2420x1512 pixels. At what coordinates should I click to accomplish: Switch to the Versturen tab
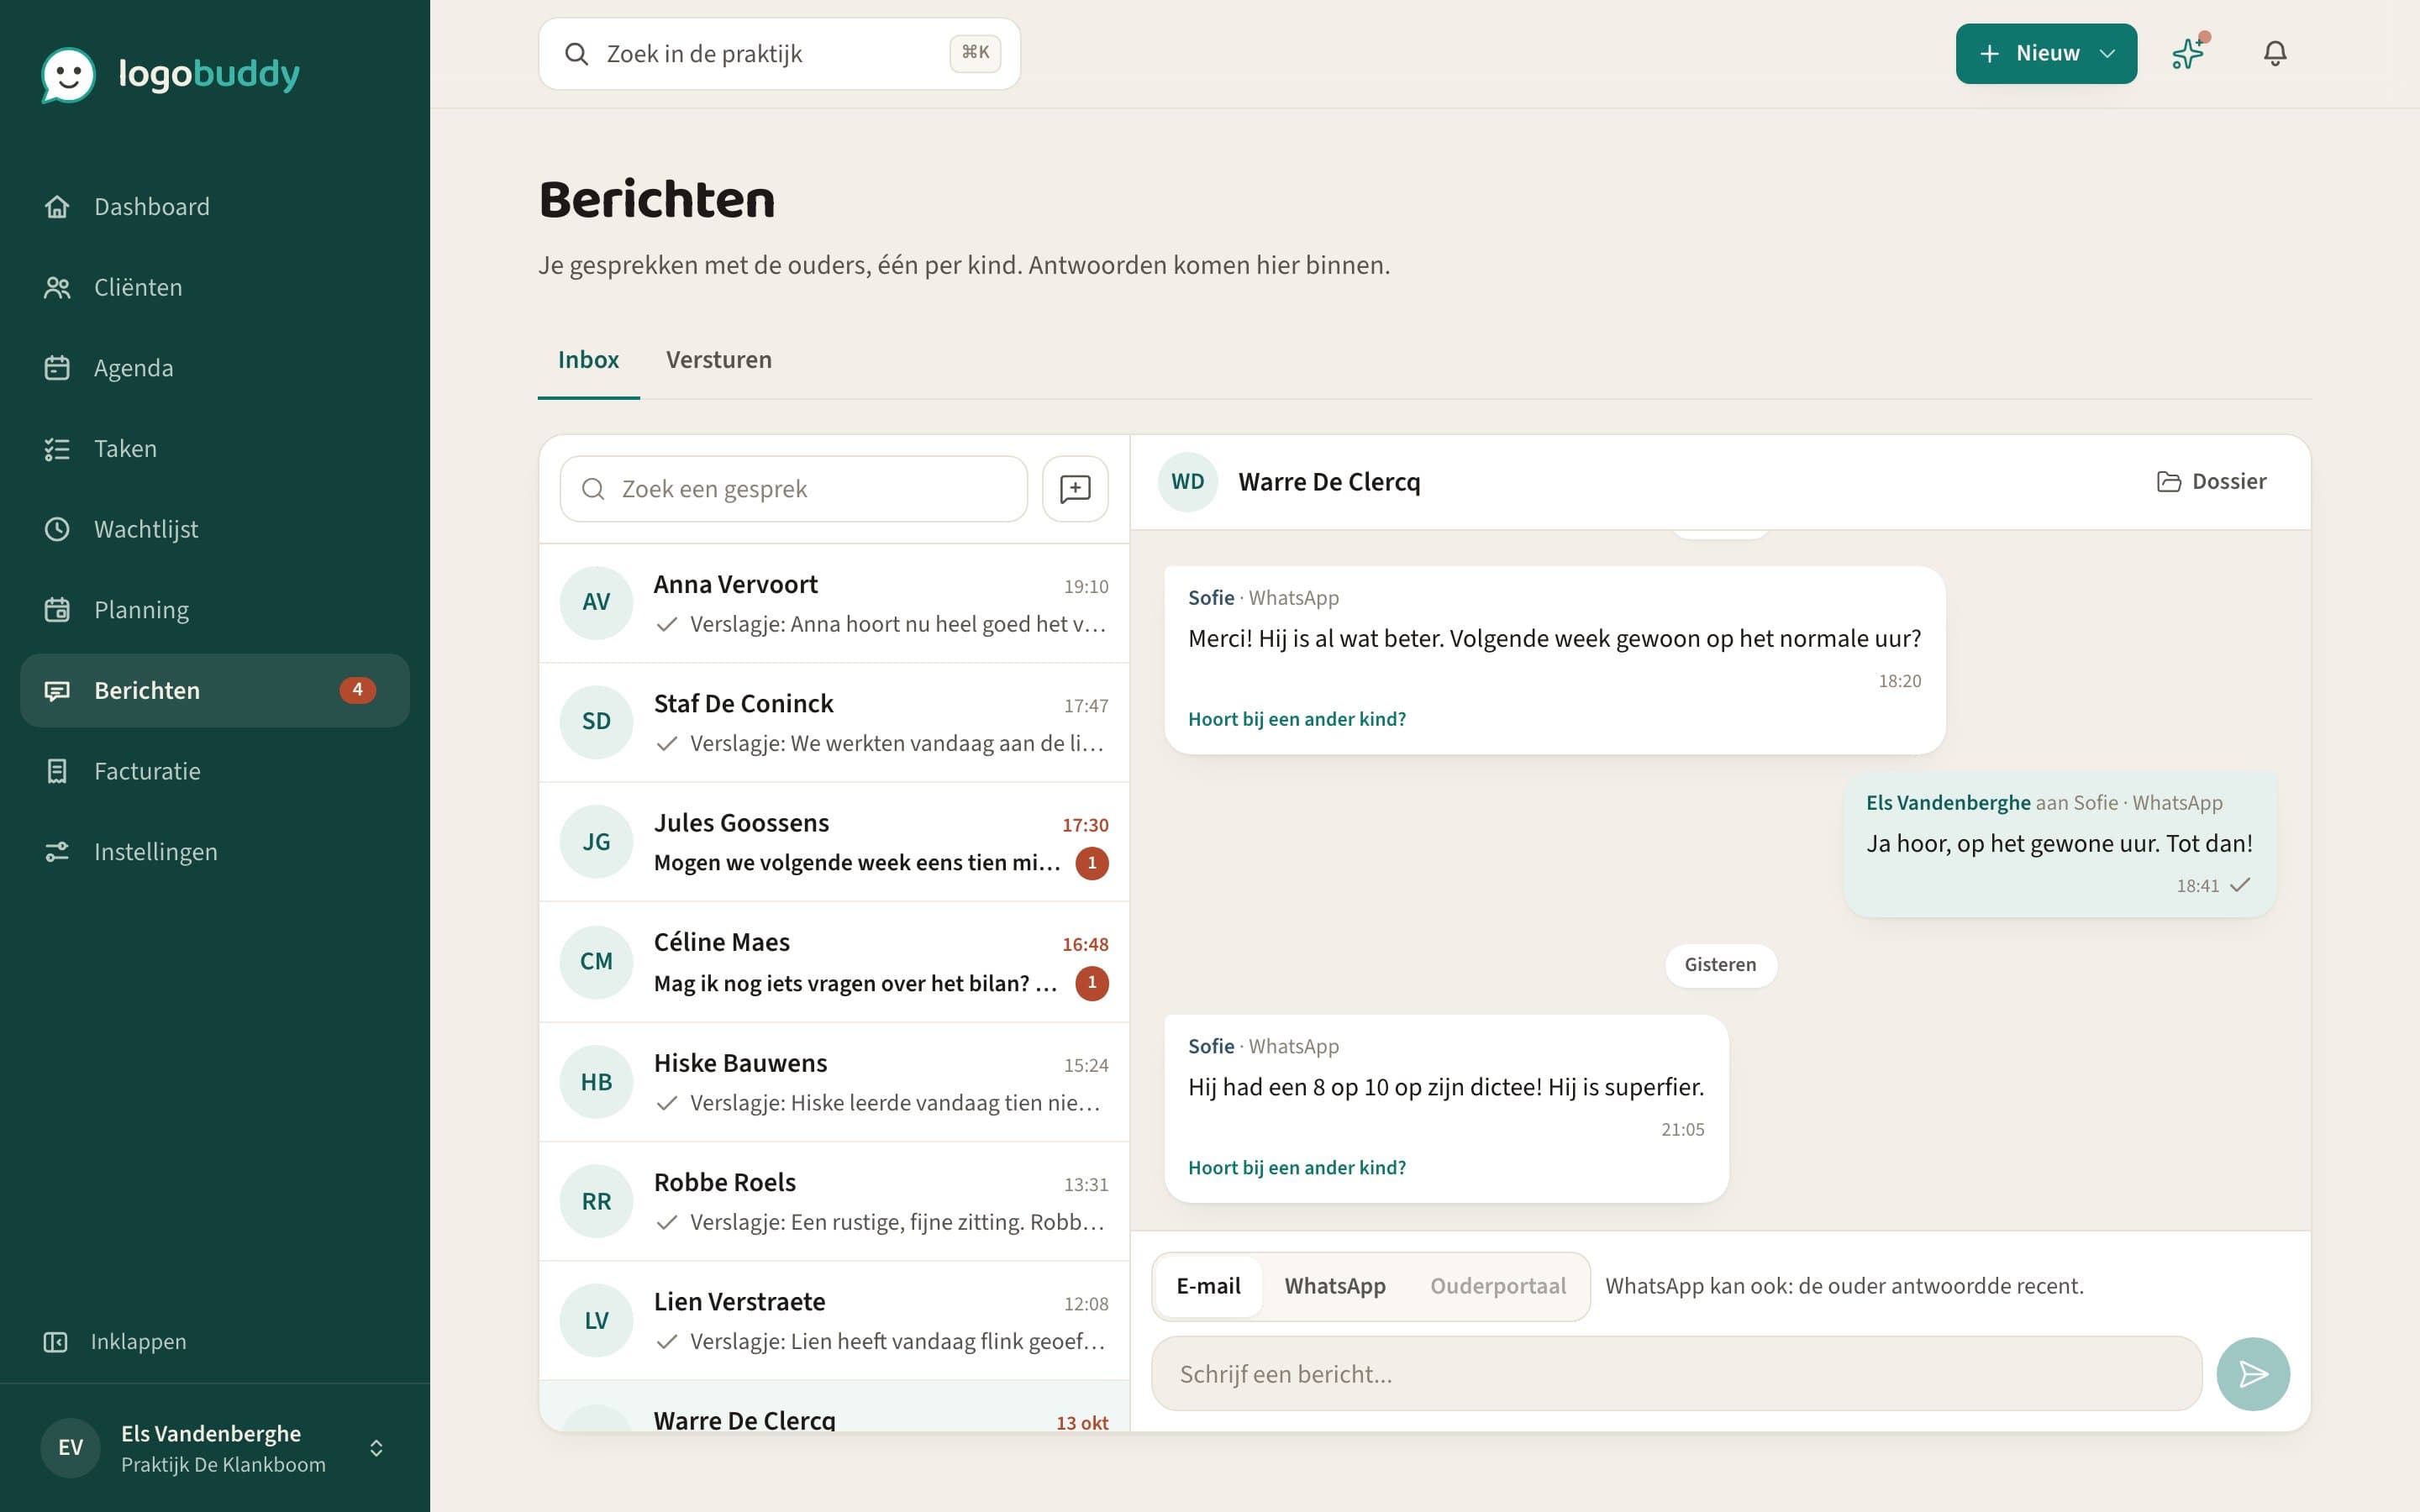(x=719, y=360)
